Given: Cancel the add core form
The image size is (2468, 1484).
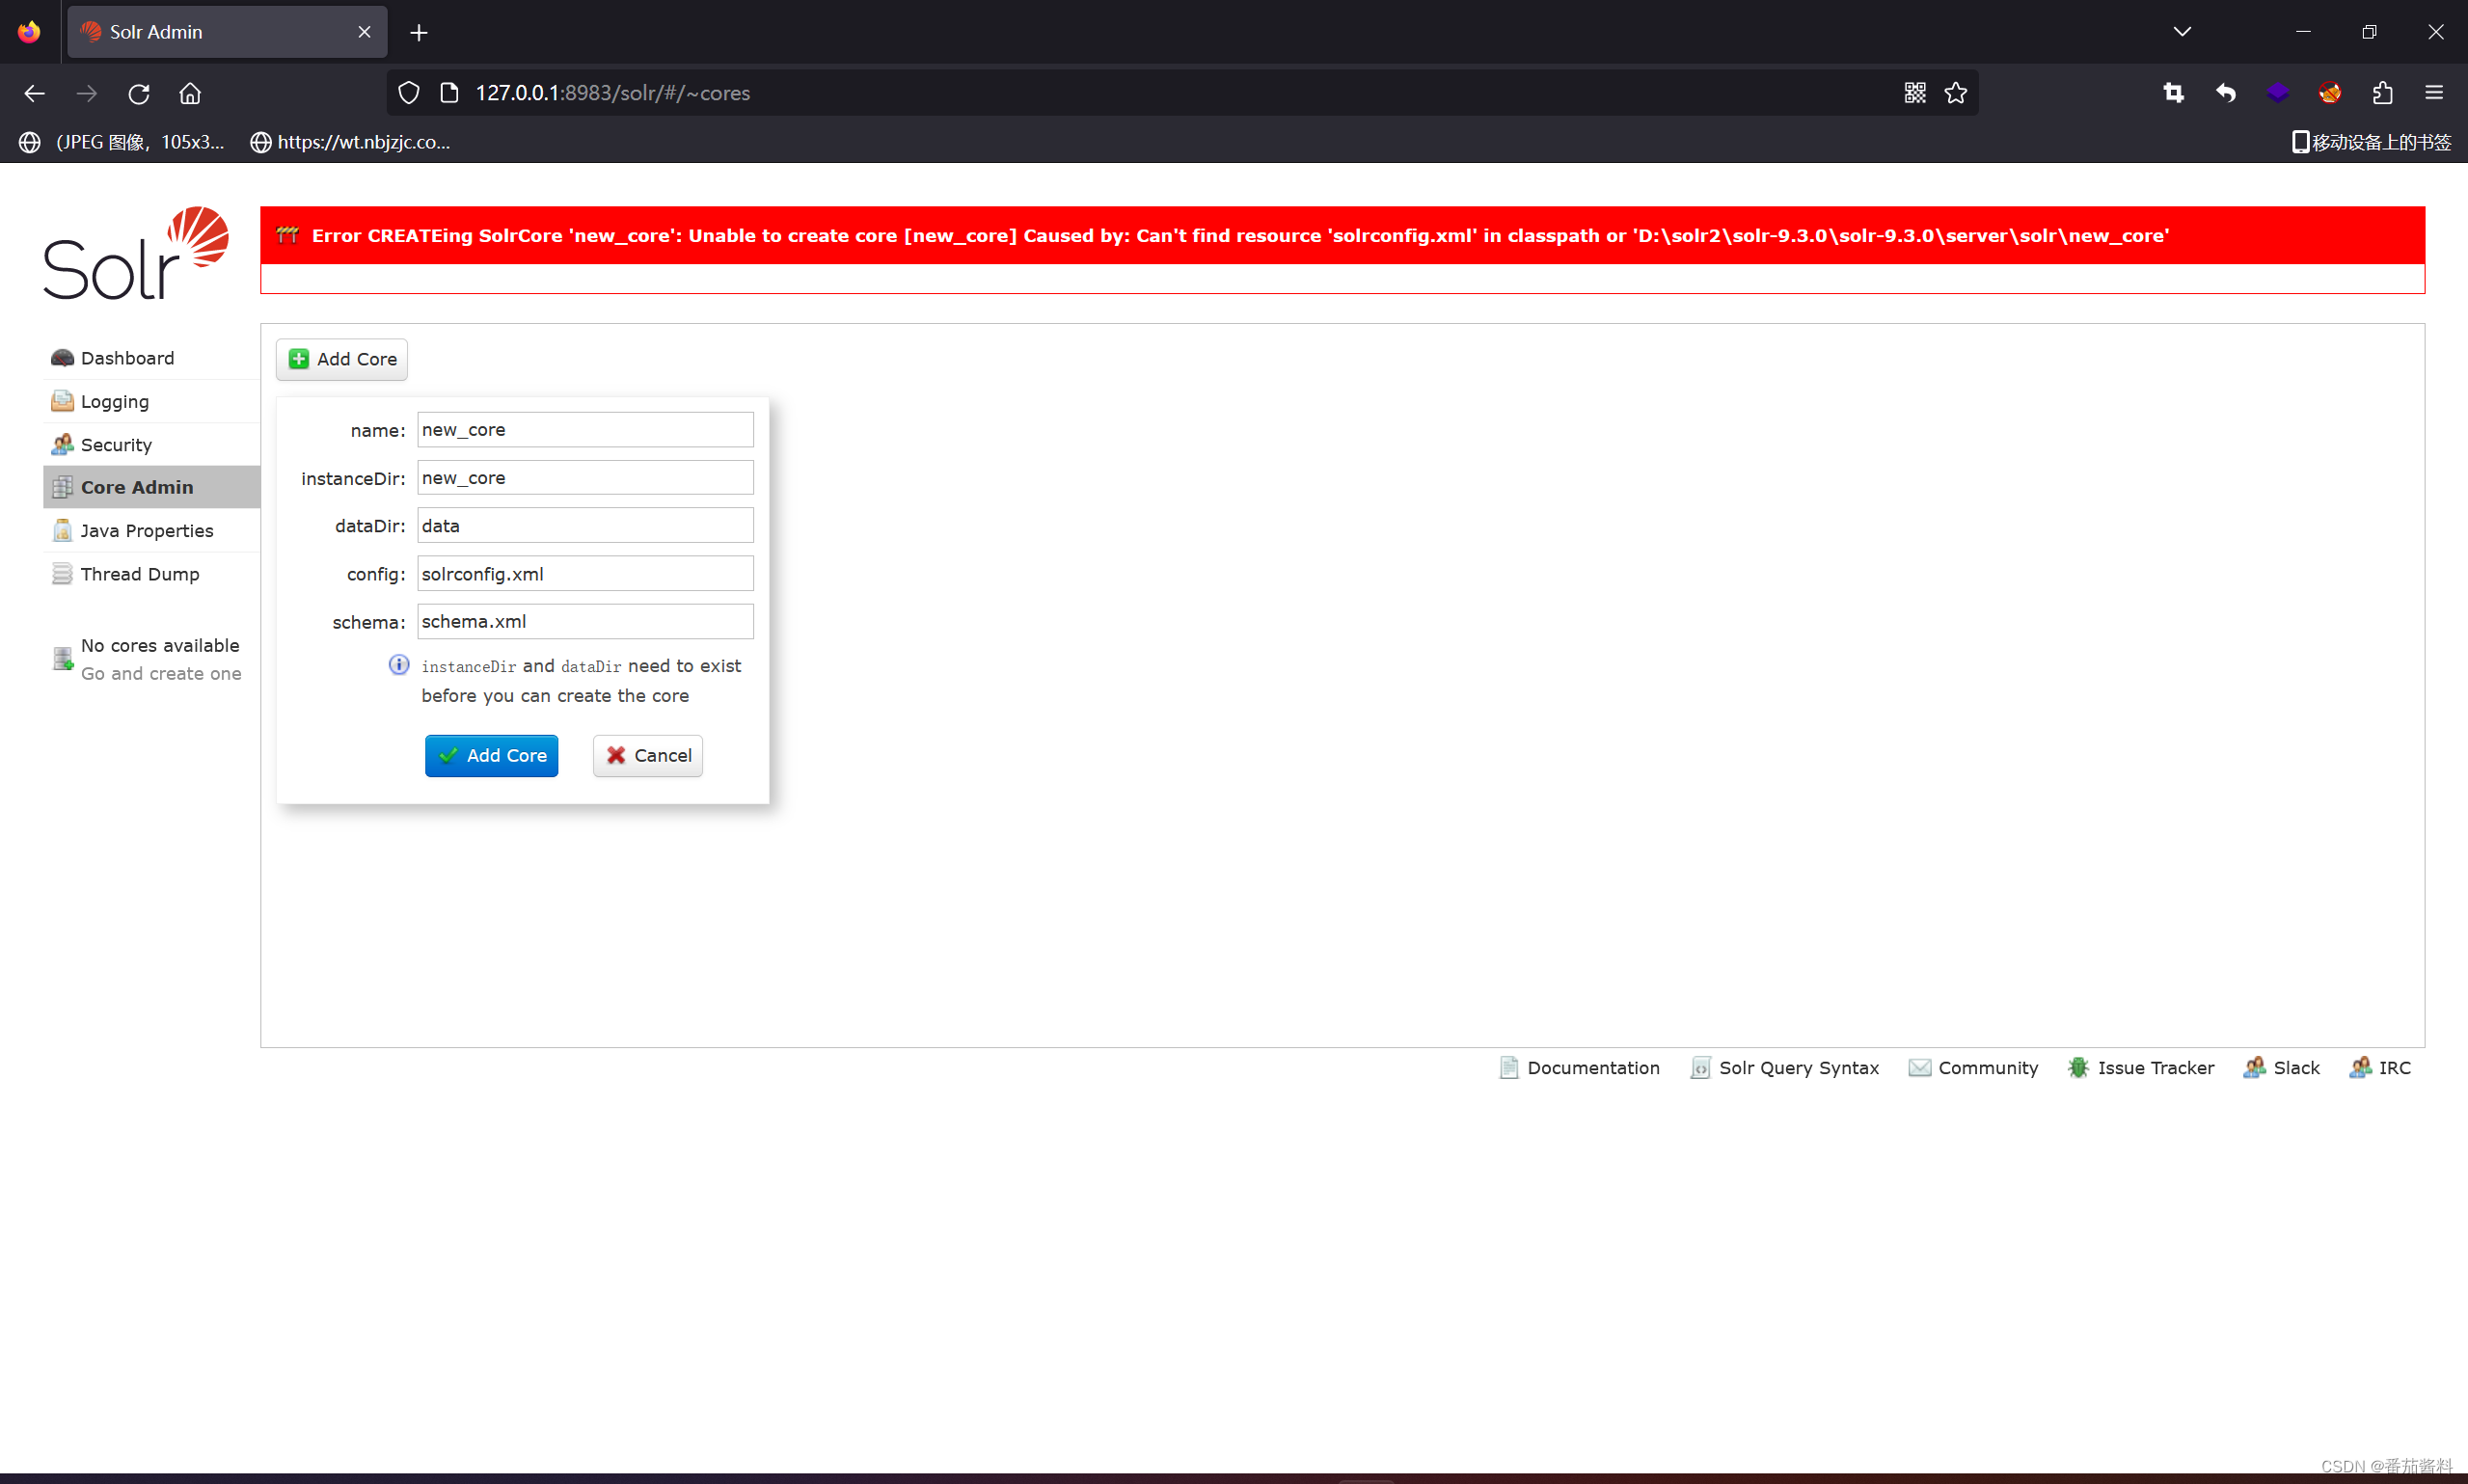Looking at the screenshot, I should [647, 756].
